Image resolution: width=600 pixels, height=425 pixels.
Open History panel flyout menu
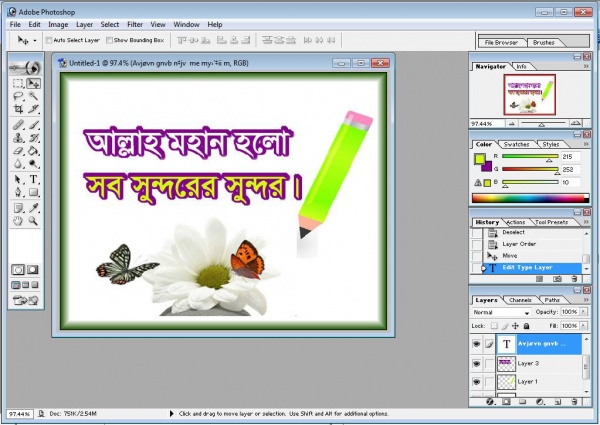pos(586,222)
